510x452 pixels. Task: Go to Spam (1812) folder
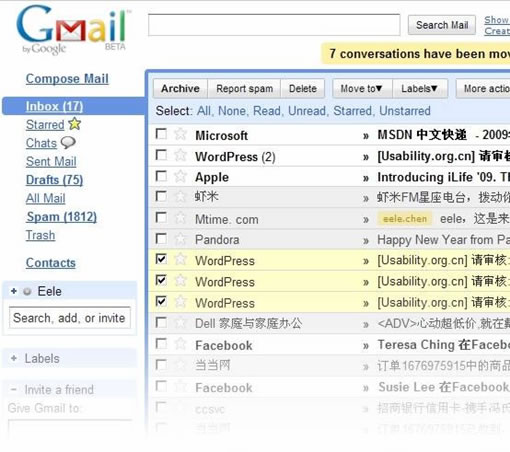coord(62,217)
